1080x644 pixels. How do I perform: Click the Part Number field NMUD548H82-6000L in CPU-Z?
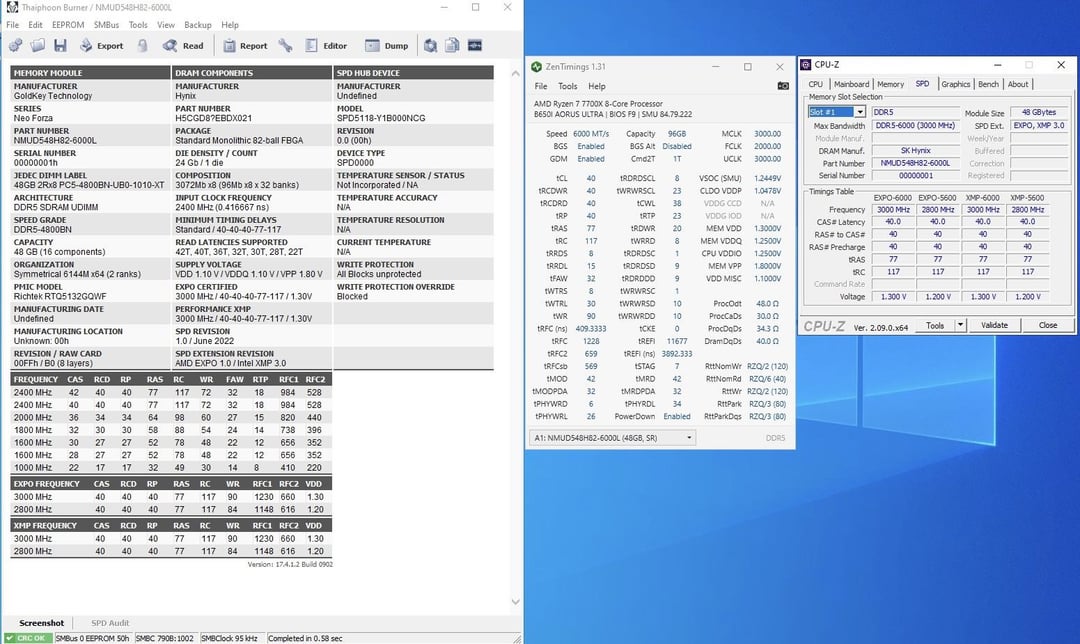[x=915, y=163]
